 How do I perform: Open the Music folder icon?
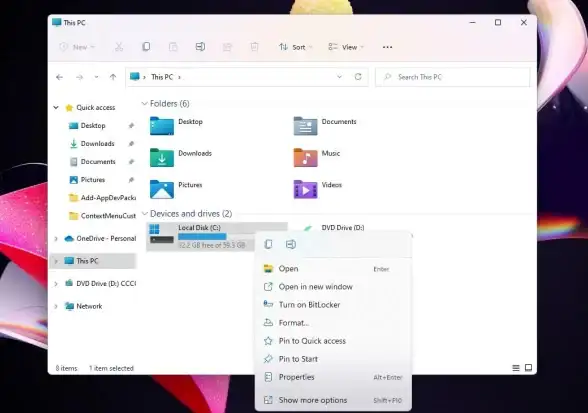[x=305, y=157]
